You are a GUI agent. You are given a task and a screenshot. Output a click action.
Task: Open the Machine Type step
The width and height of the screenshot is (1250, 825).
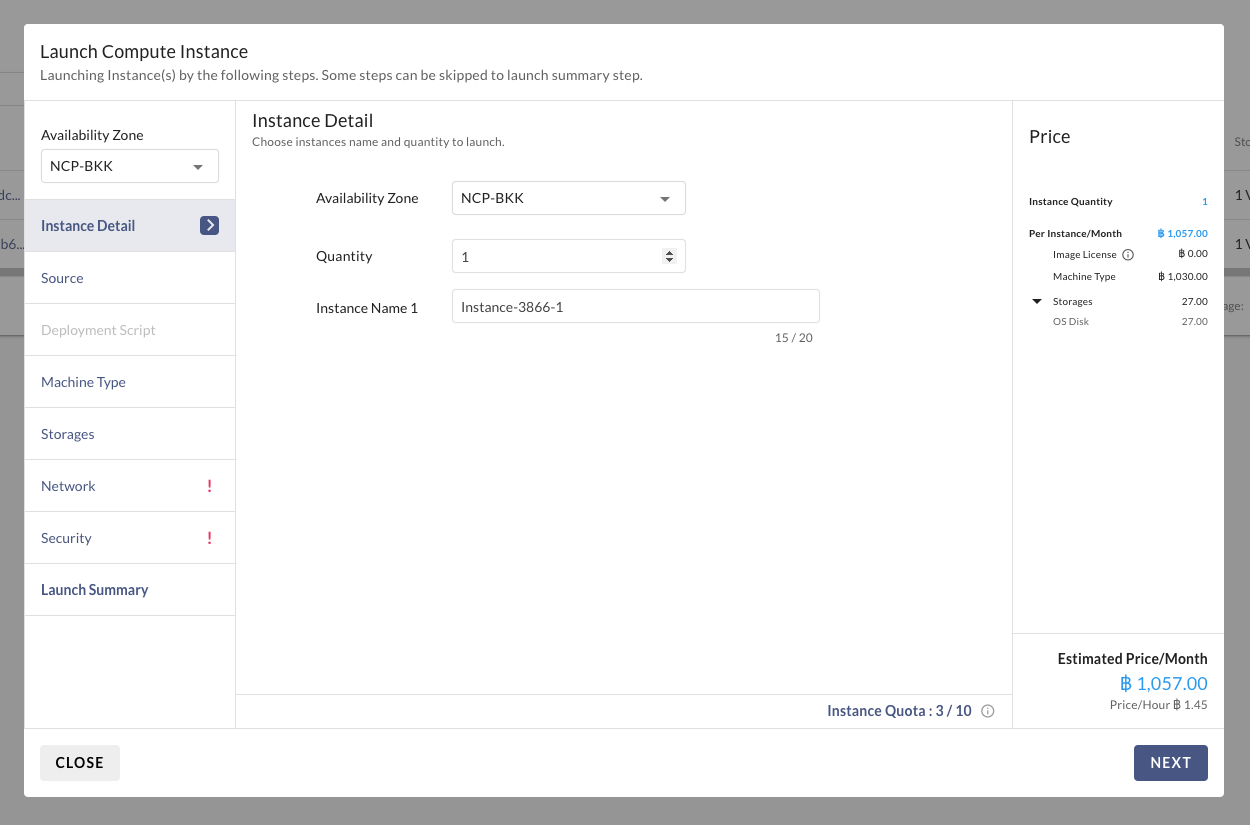[83, 382]
